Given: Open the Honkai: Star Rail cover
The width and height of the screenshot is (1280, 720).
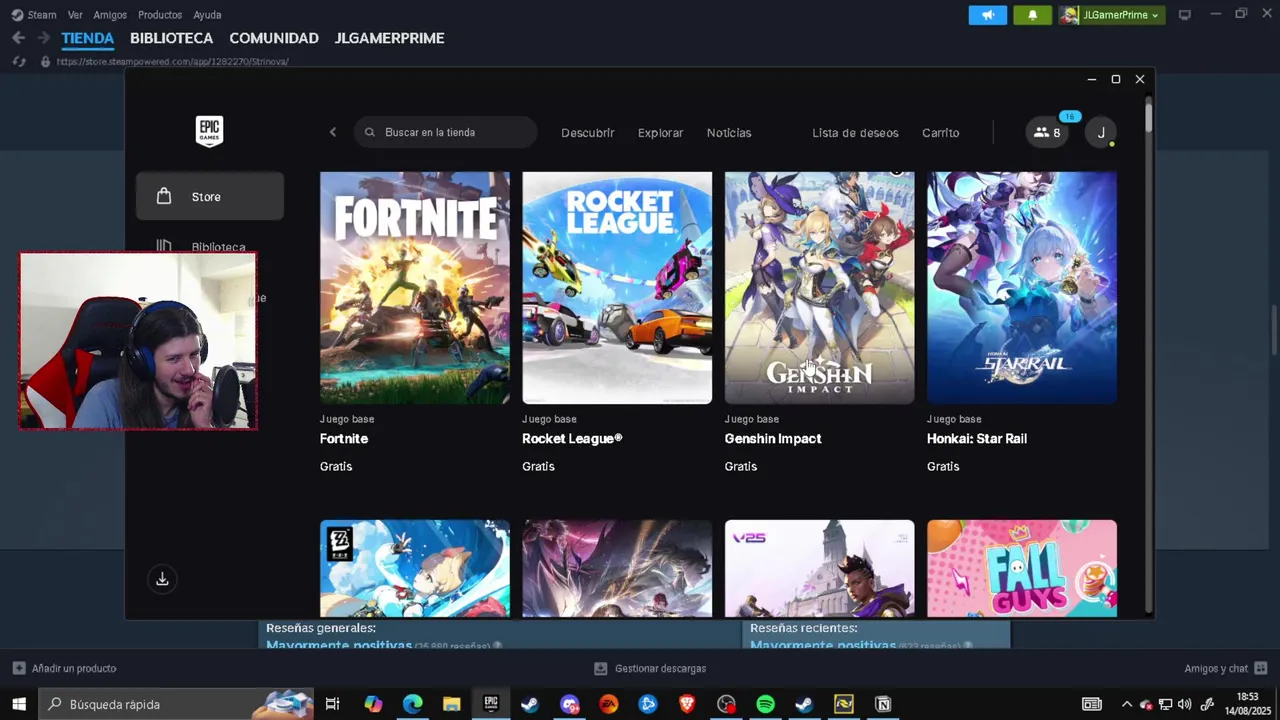Looking at the screenshot, I should (x=1022, y=287).
